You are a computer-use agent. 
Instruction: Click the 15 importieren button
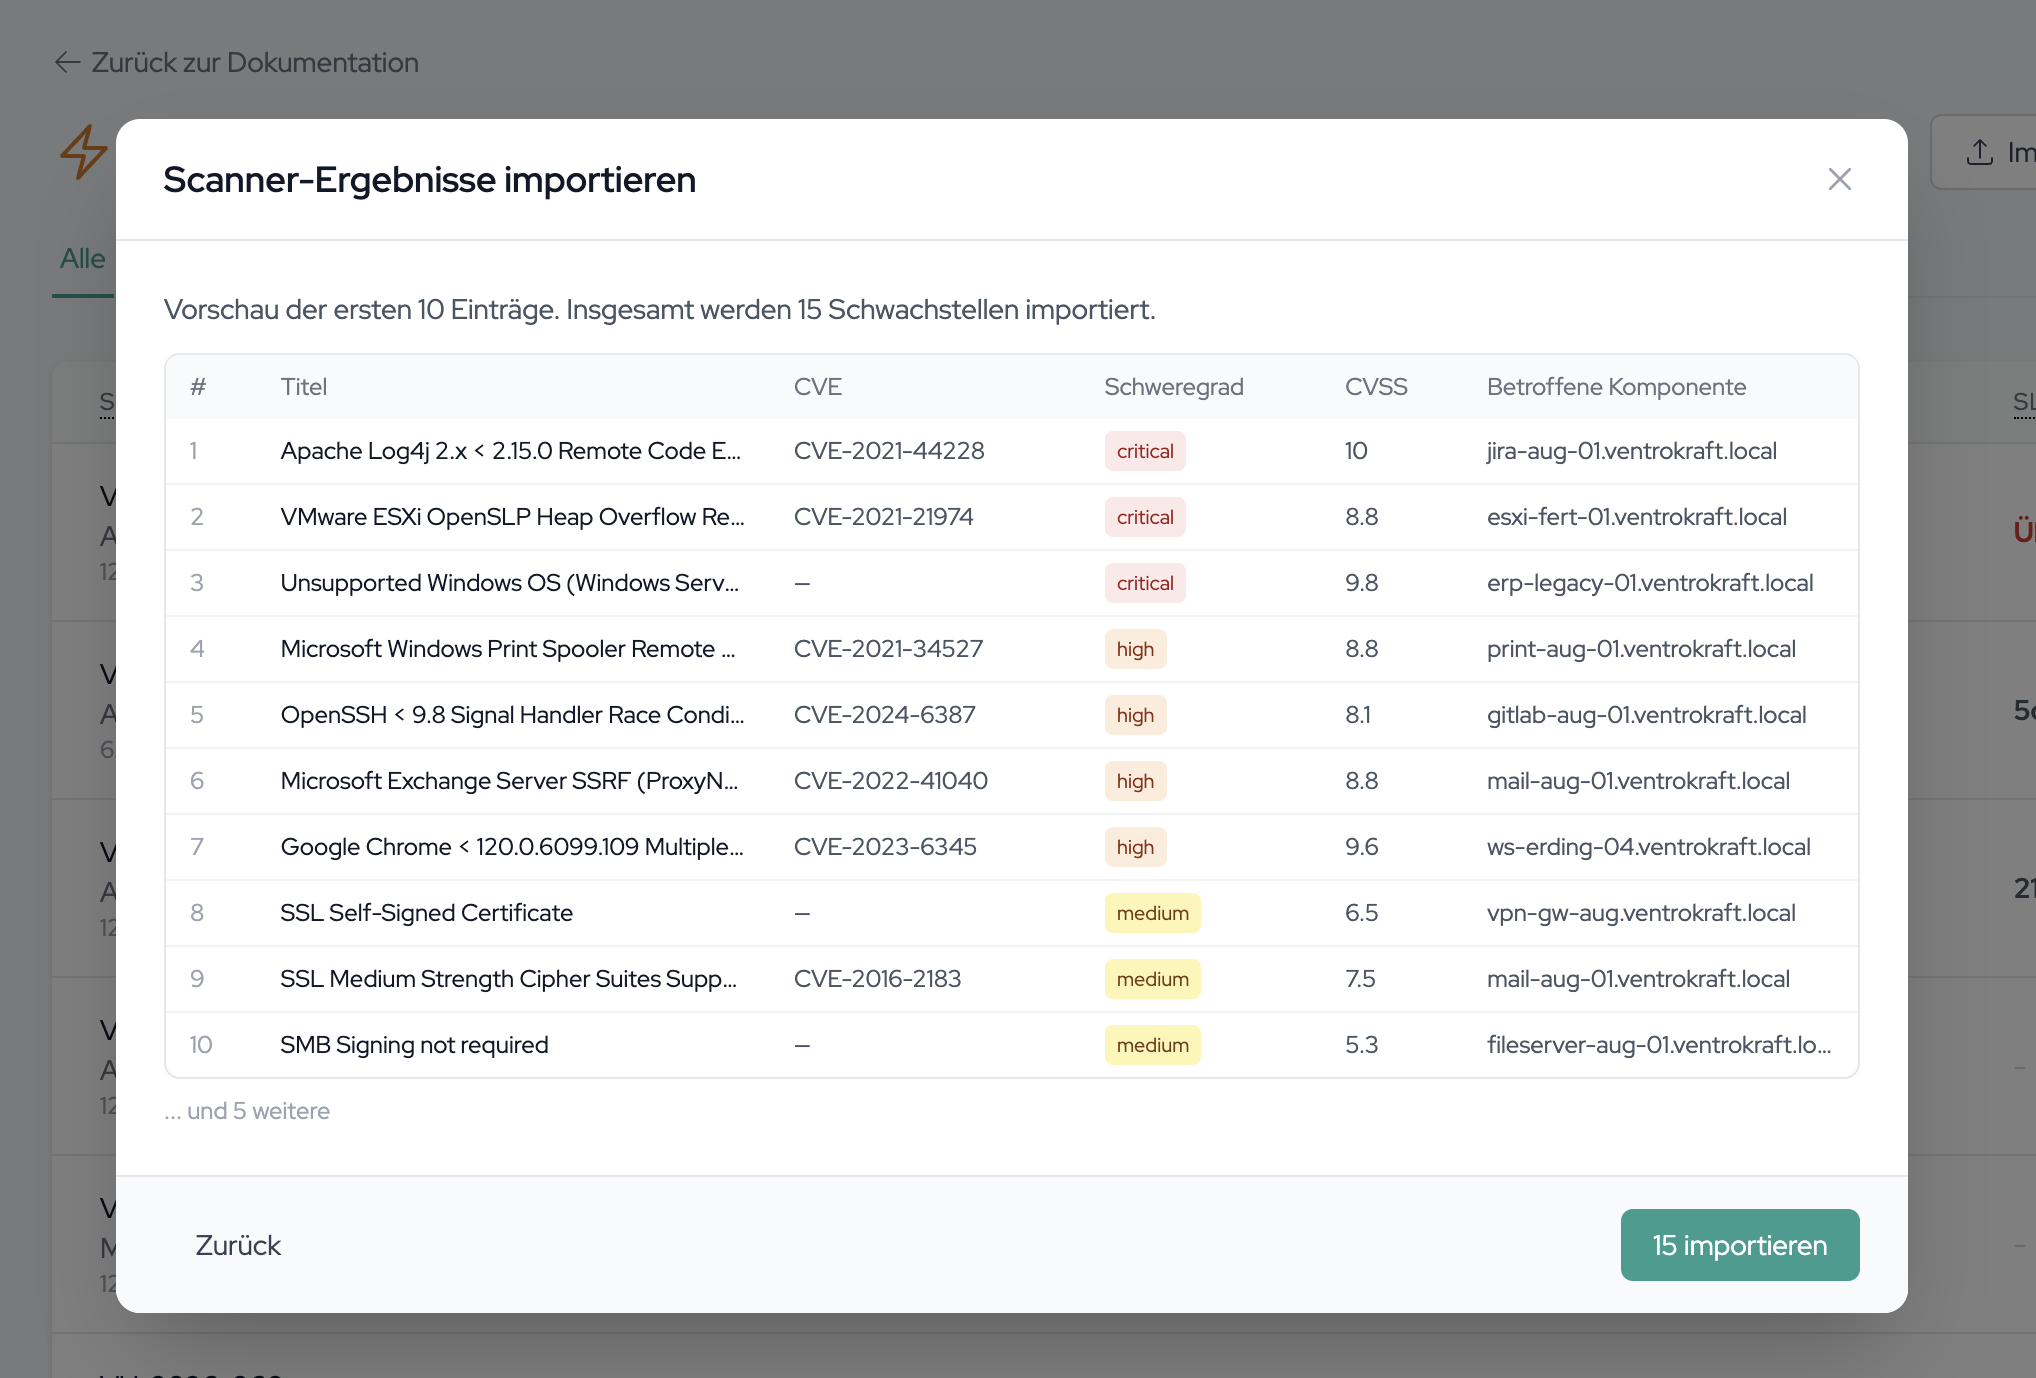pyautogui.click(x=1739, y=1245)
